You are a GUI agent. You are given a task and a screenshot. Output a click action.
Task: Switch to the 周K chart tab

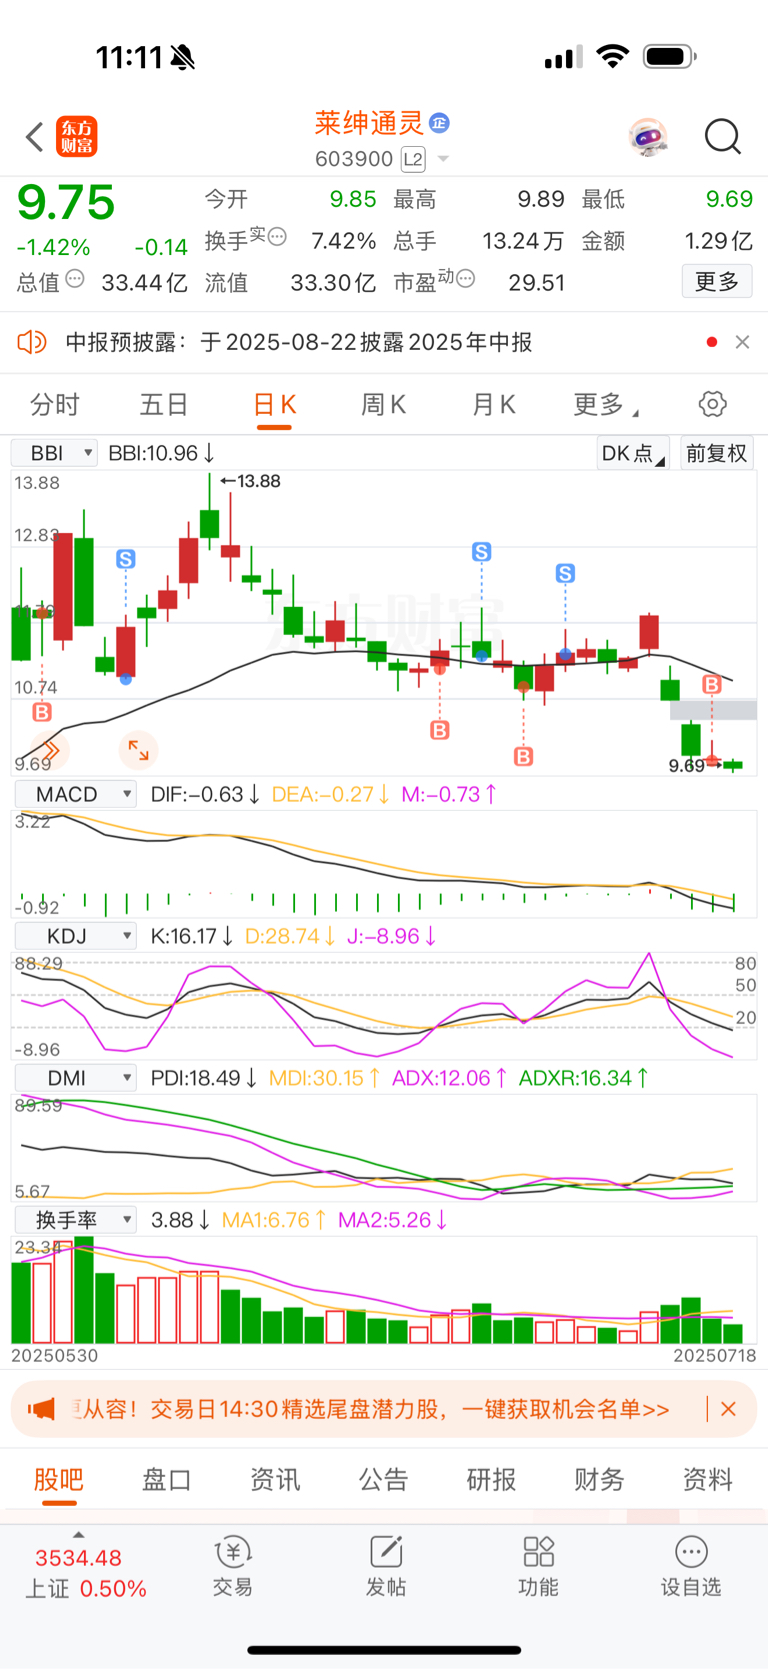click(x=383, y=405)
